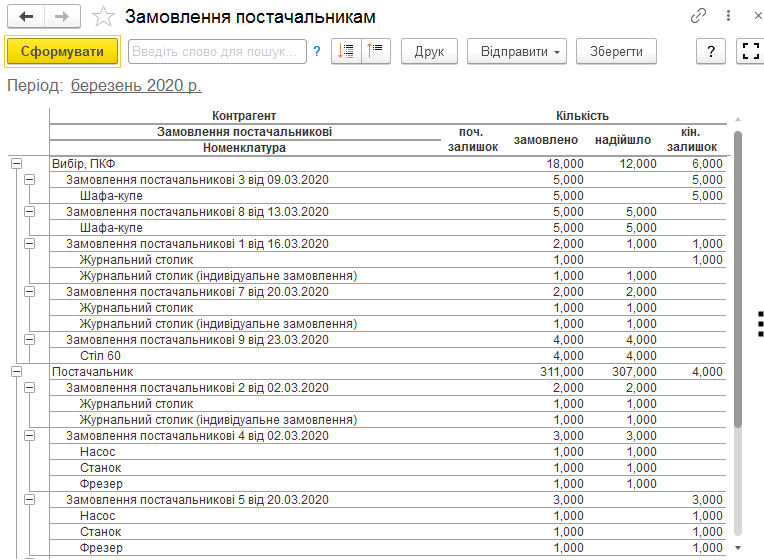The height and width of the screenshot is (560, 764).
Task: Click the 12,000 received total cell
Action: tap(638, 164)
